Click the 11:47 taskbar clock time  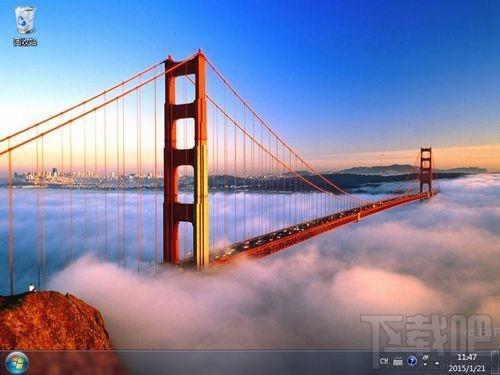(467, 357)
